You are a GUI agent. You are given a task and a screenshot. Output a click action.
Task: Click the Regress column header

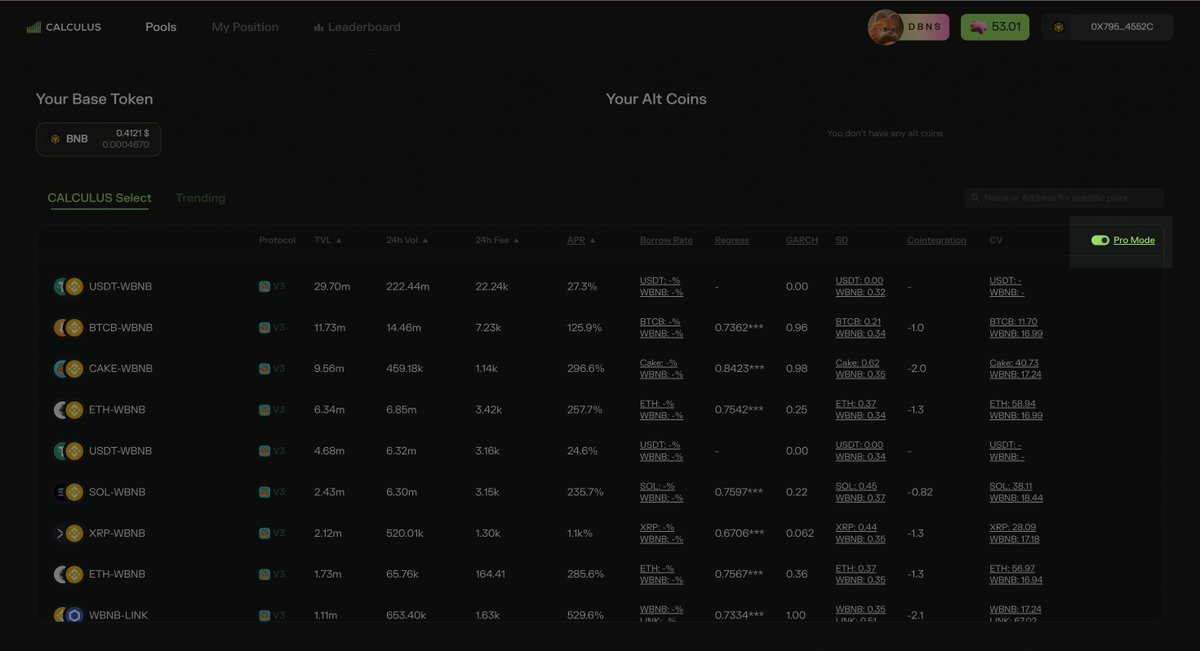pyautogui.click(x=732, y=240)
